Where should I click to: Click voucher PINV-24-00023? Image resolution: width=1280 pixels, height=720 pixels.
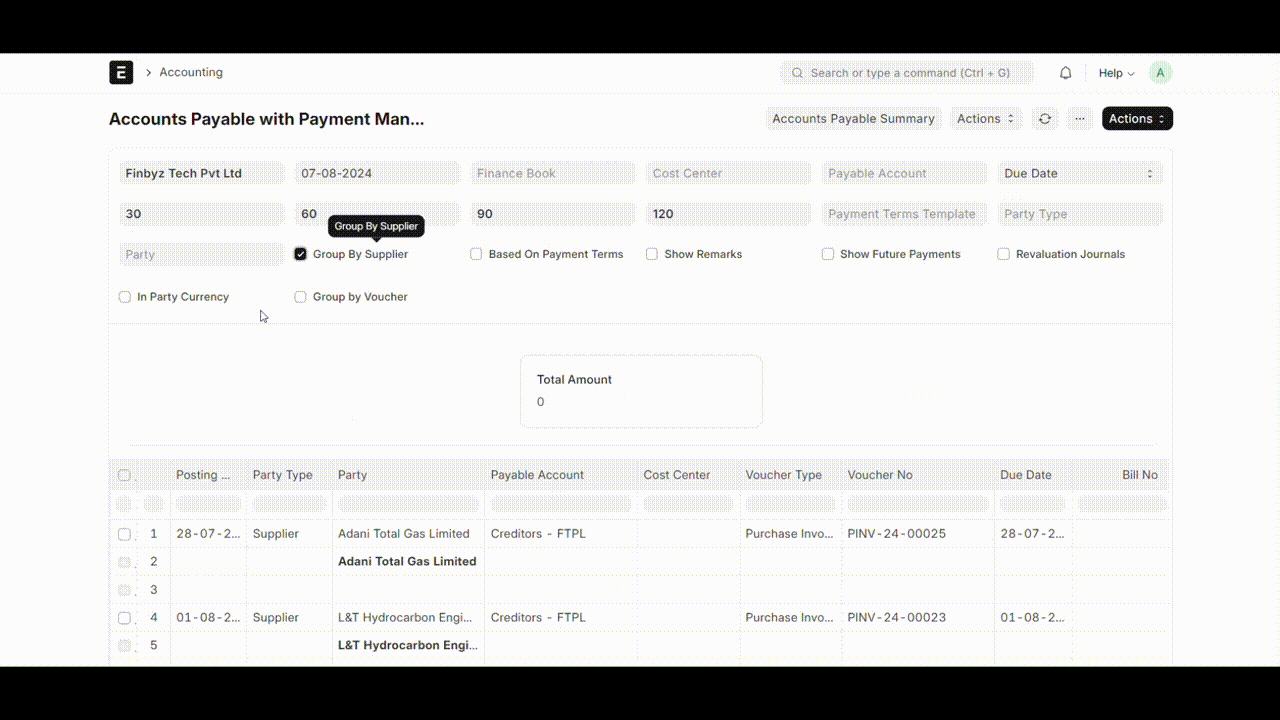tap(896, 618)
